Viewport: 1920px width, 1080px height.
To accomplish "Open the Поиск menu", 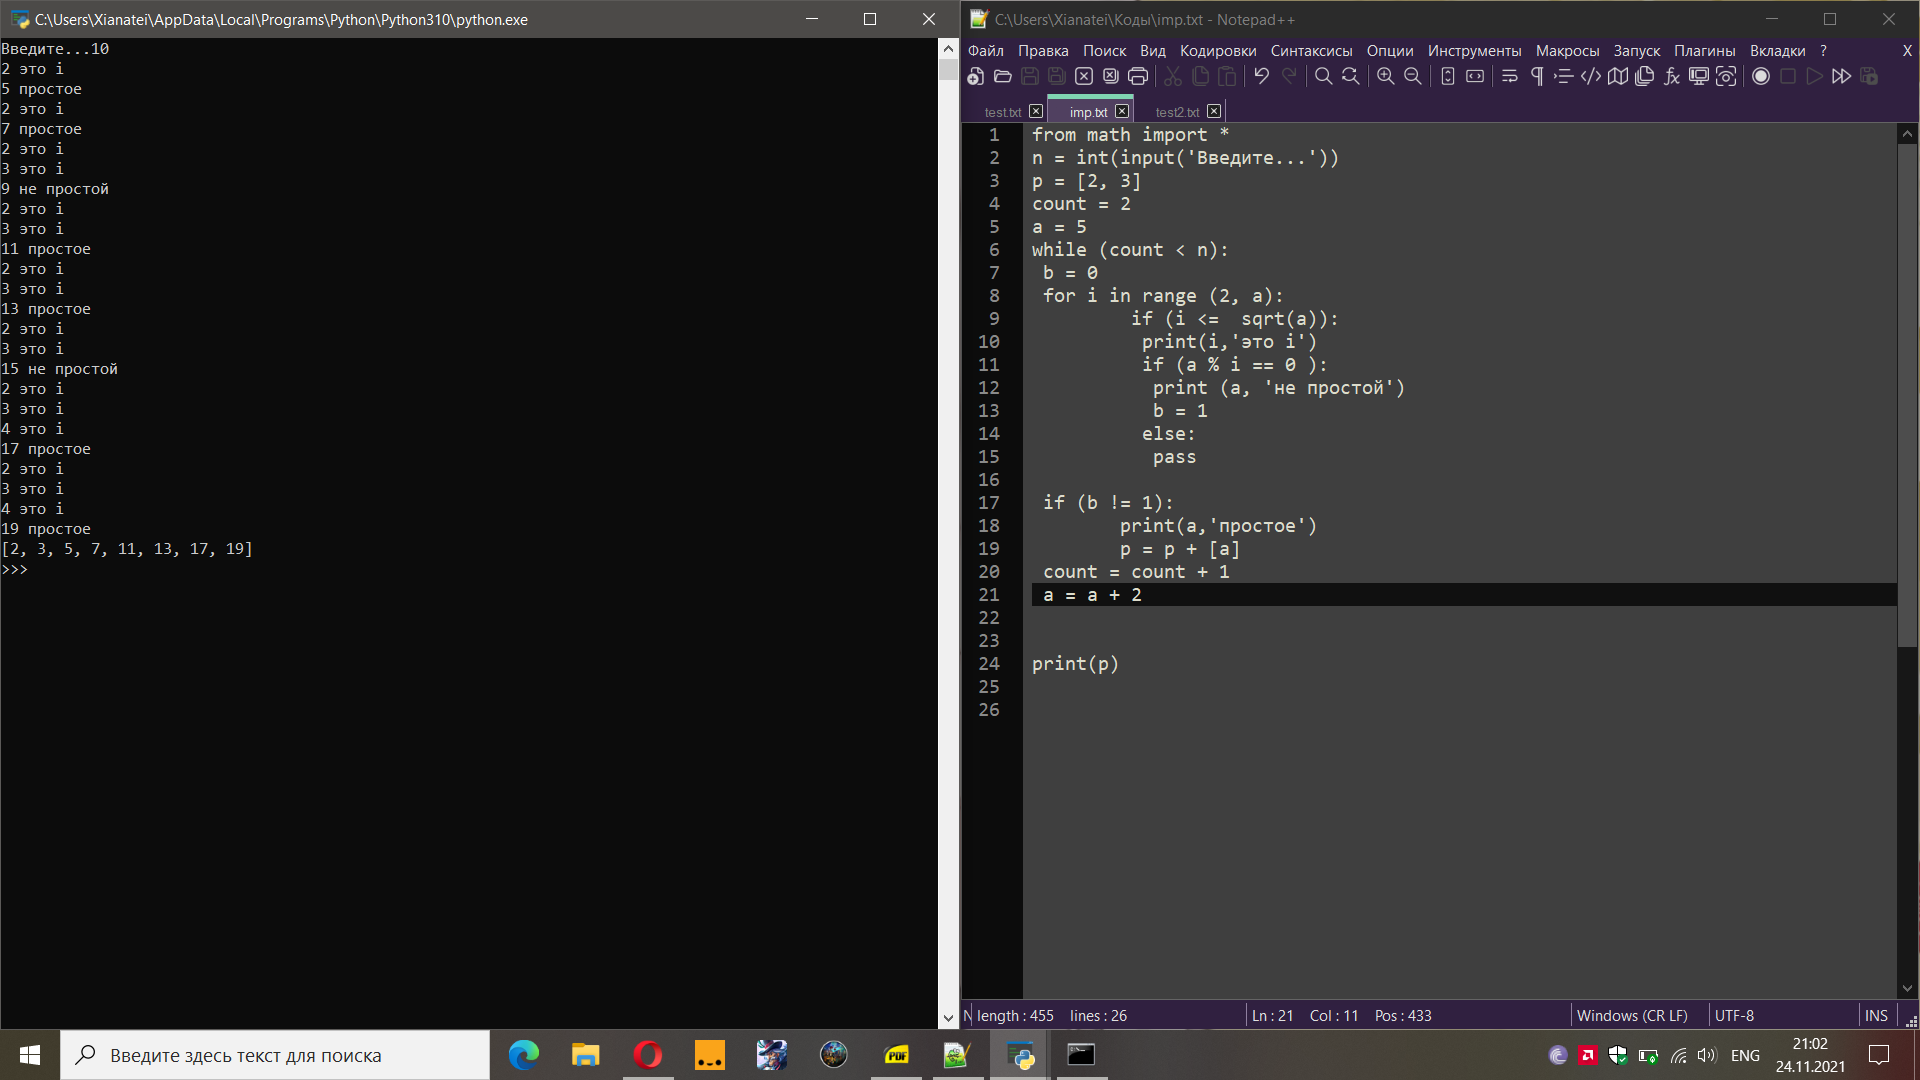I will coord(1105,51).
